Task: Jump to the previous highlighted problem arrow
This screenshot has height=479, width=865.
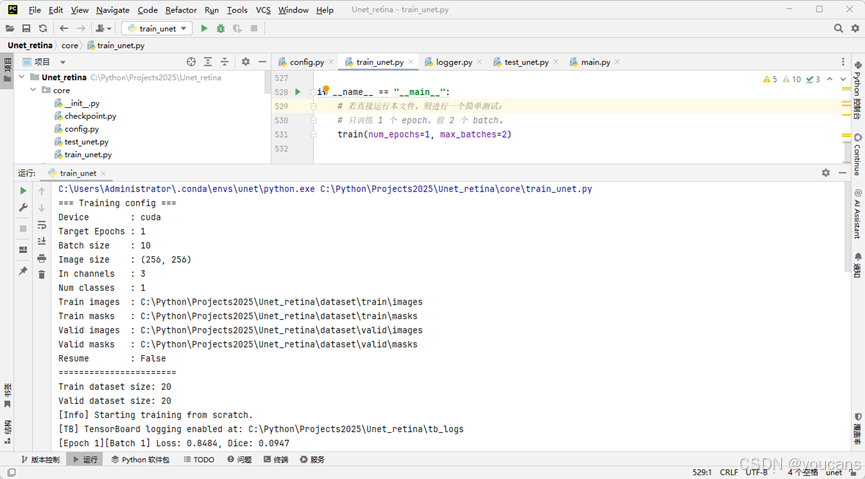Action: click(830, 79)
